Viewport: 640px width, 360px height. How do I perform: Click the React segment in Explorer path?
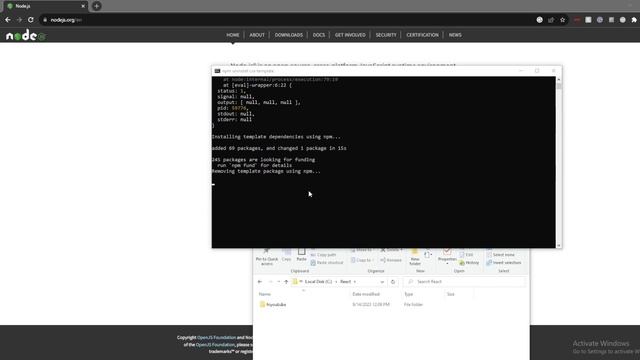345,282
